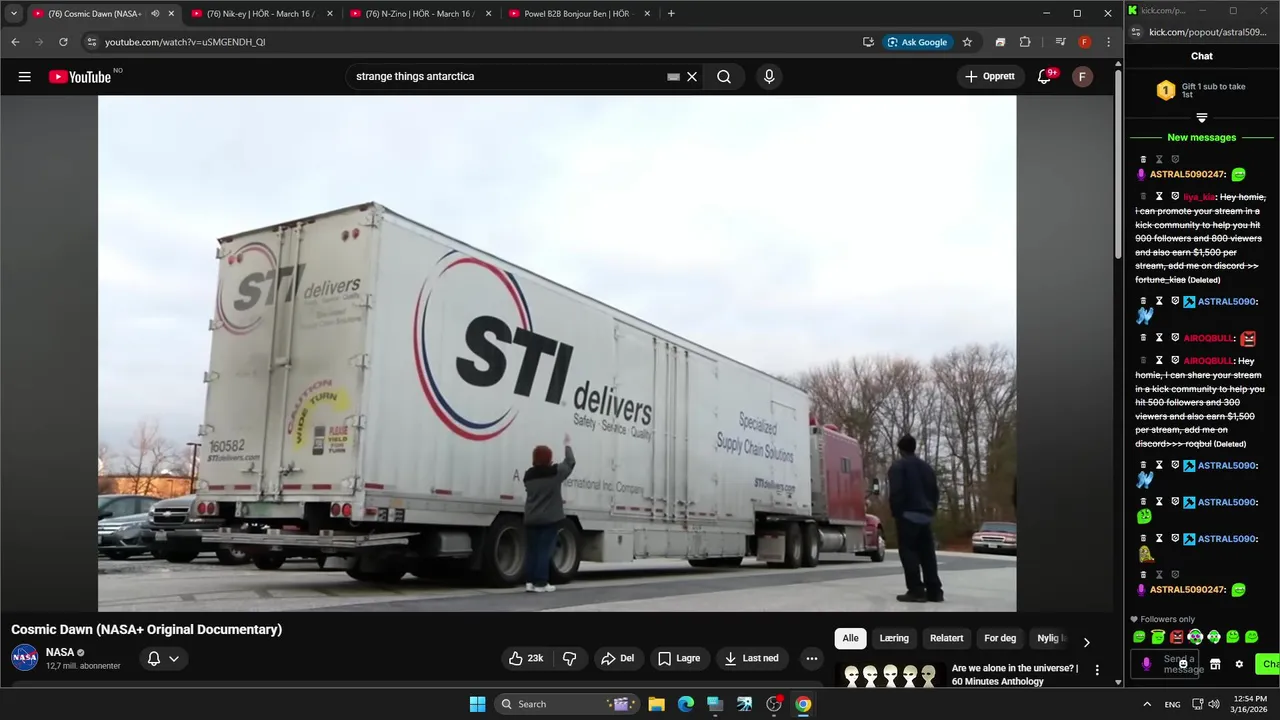
Task: Open YouTube notifications bell
Action: [x=1044, y=77]
